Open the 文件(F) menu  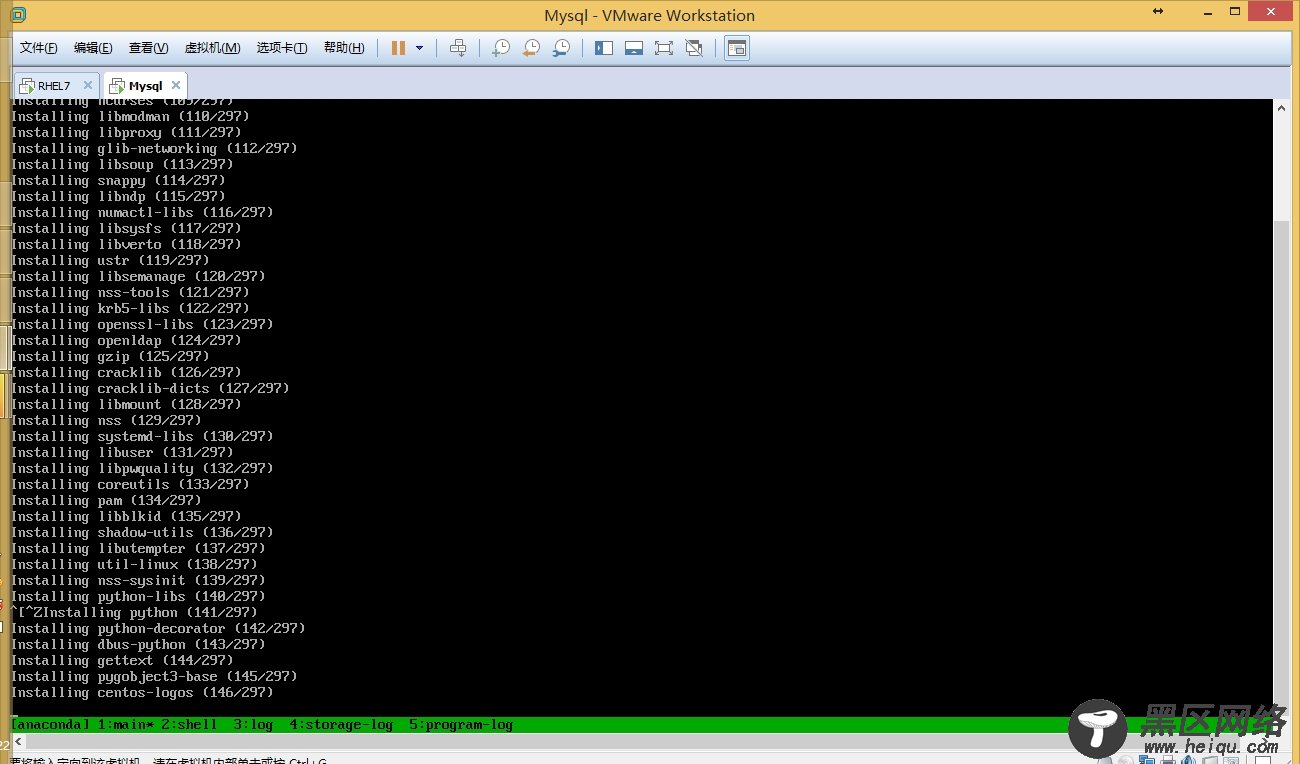tap(39, 48)
